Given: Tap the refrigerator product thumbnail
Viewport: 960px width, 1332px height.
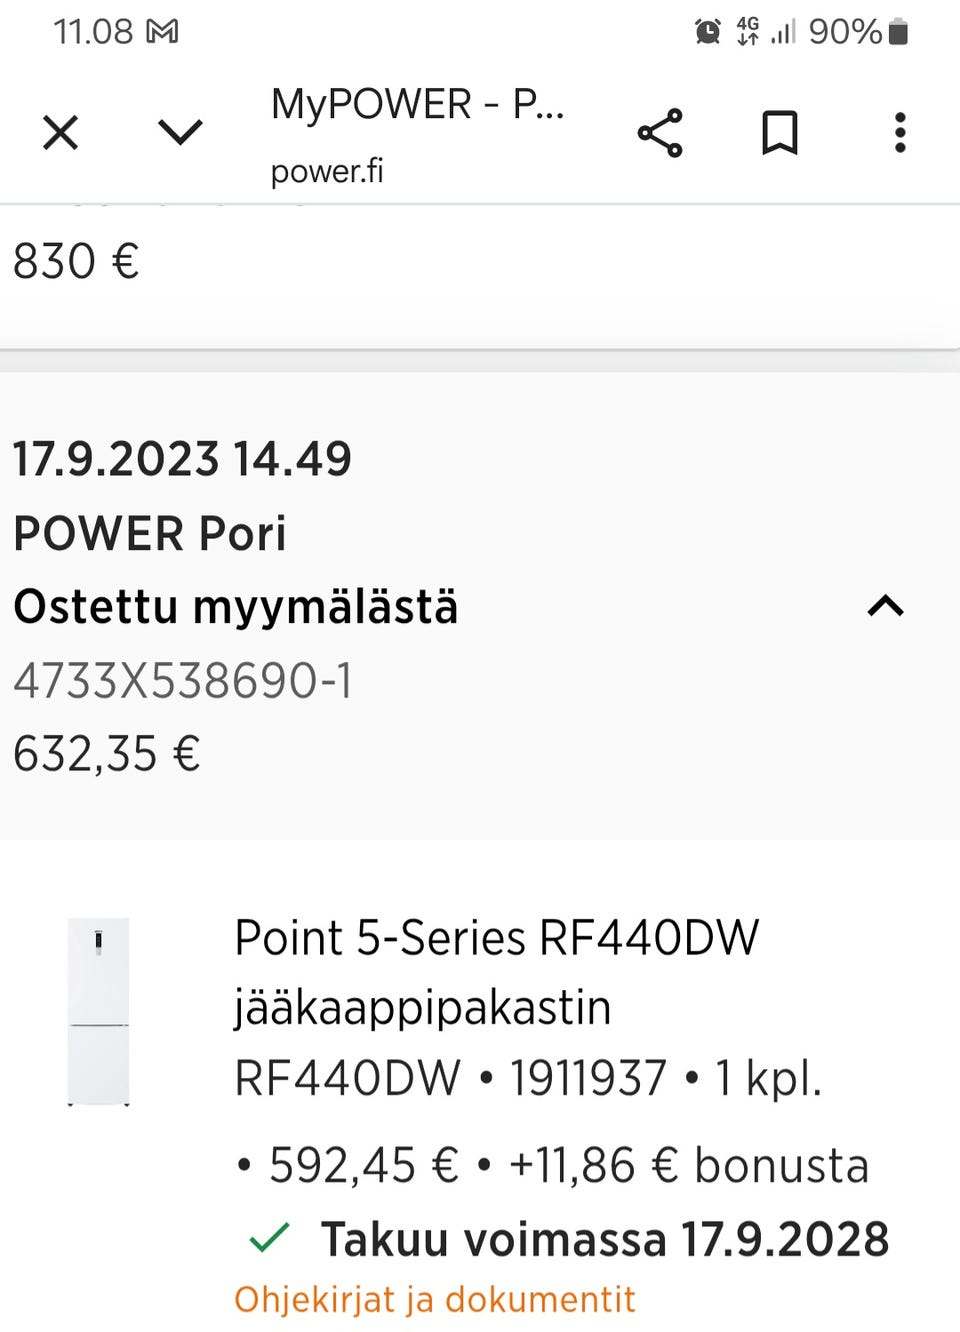Looking at the screenshot, I should (x=98, y=1011).
